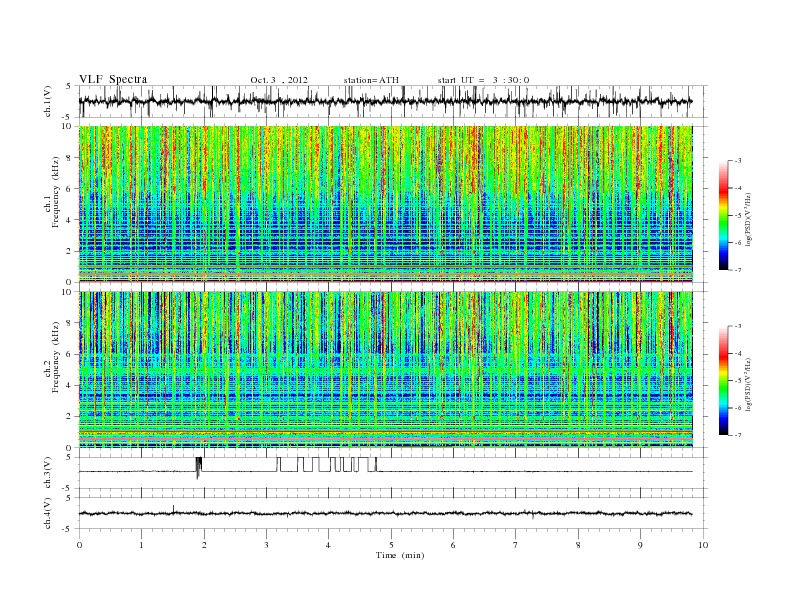Click inside the ch.1 spectrogram panel
The width and height of the screenshot is (792, 612).
(385, 204)
